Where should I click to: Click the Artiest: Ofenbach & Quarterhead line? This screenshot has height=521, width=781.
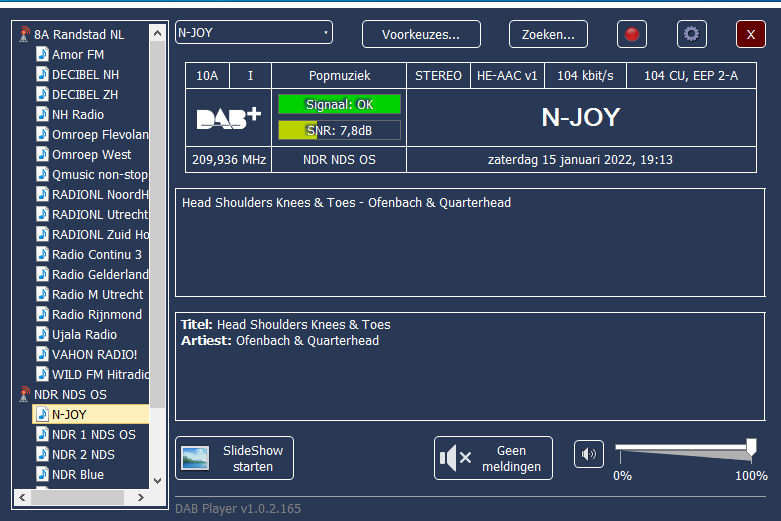280,341
